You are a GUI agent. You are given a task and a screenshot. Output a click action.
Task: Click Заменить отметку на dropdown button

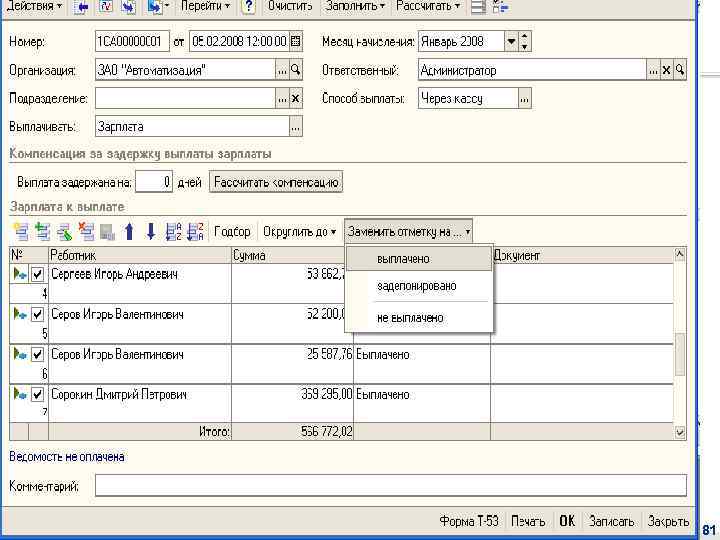click(408, 231)
